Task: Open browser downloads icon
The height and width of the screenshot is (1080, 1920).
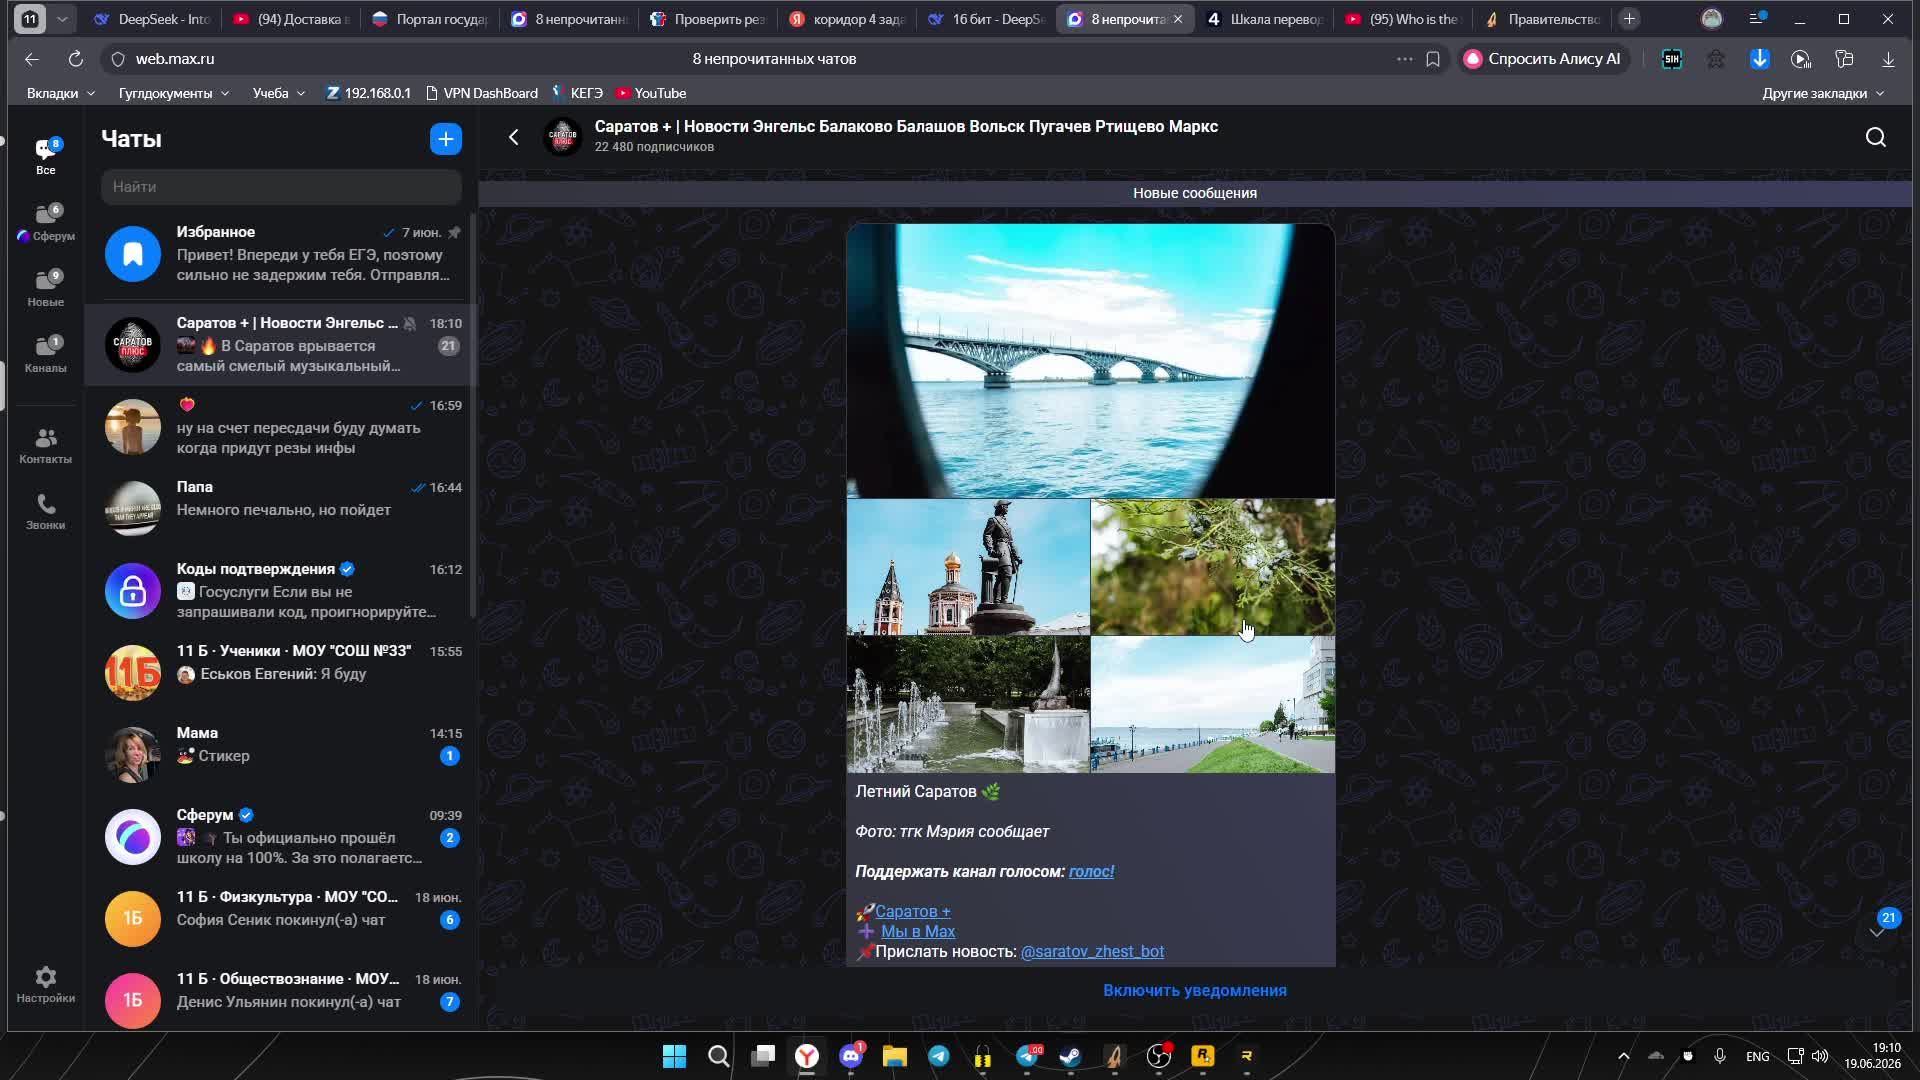Action: [x=1888, y=59]
